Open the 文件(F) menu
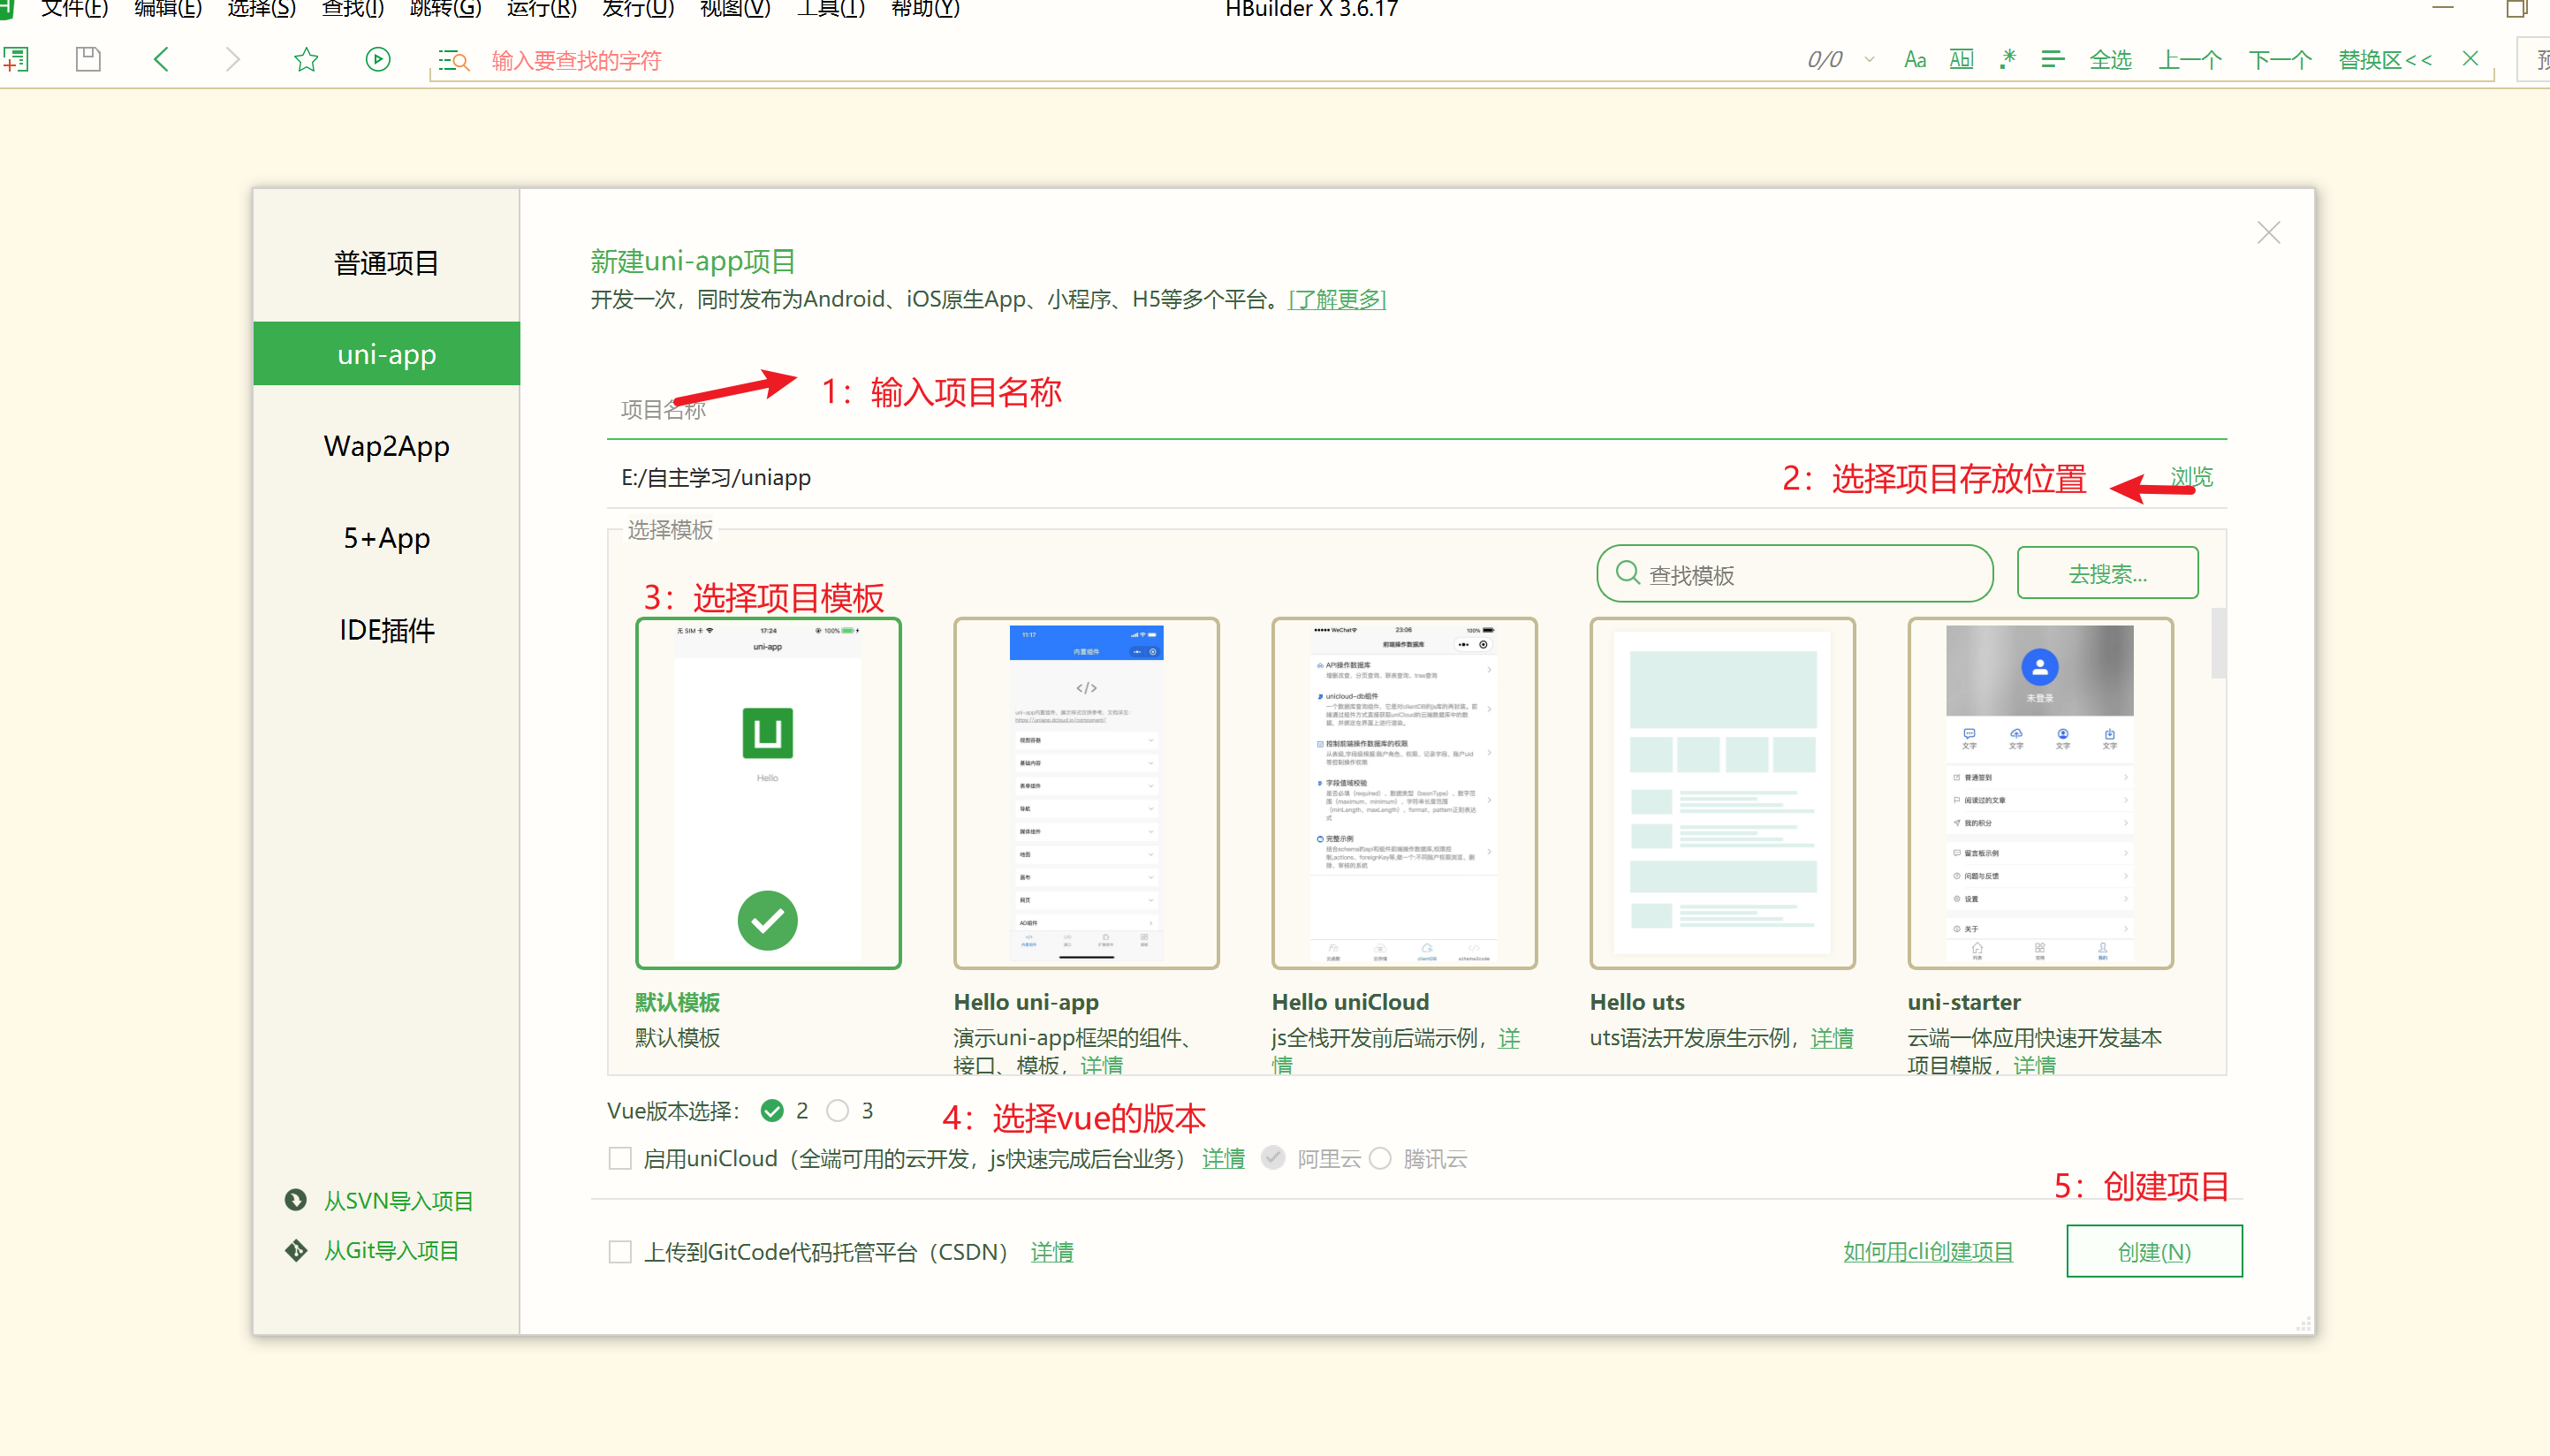 74,9
